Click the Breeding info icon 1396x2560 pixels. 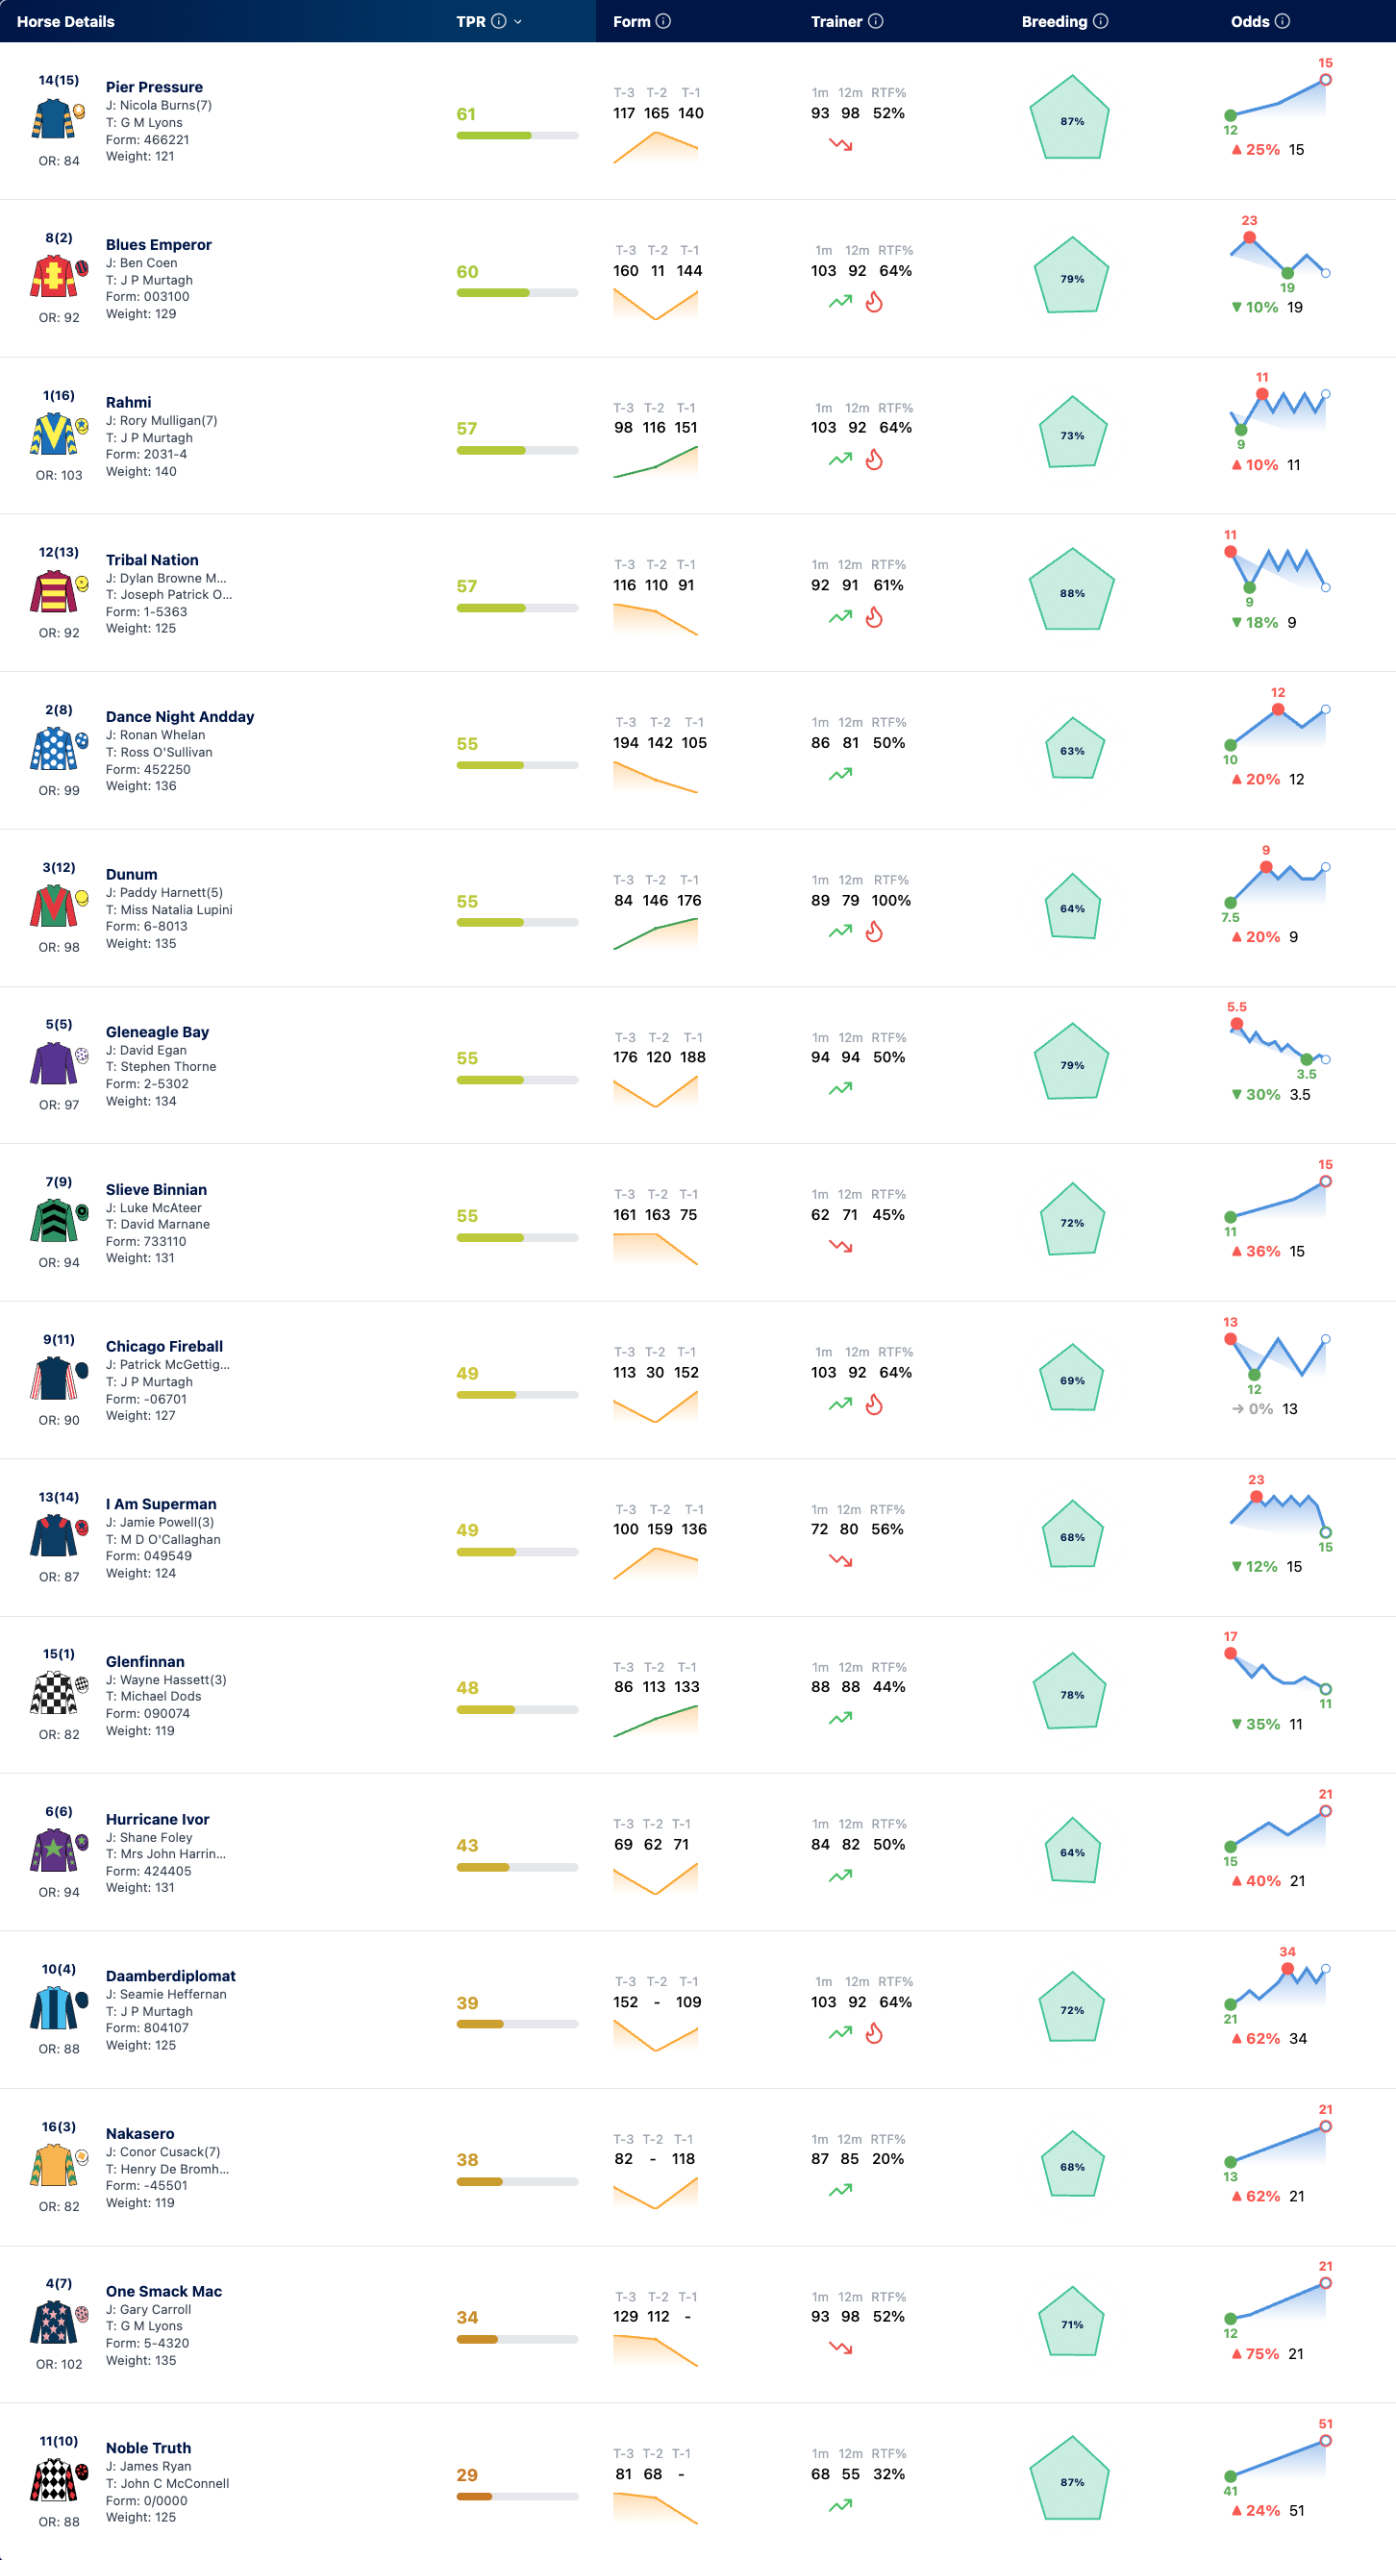[1101, 21]
